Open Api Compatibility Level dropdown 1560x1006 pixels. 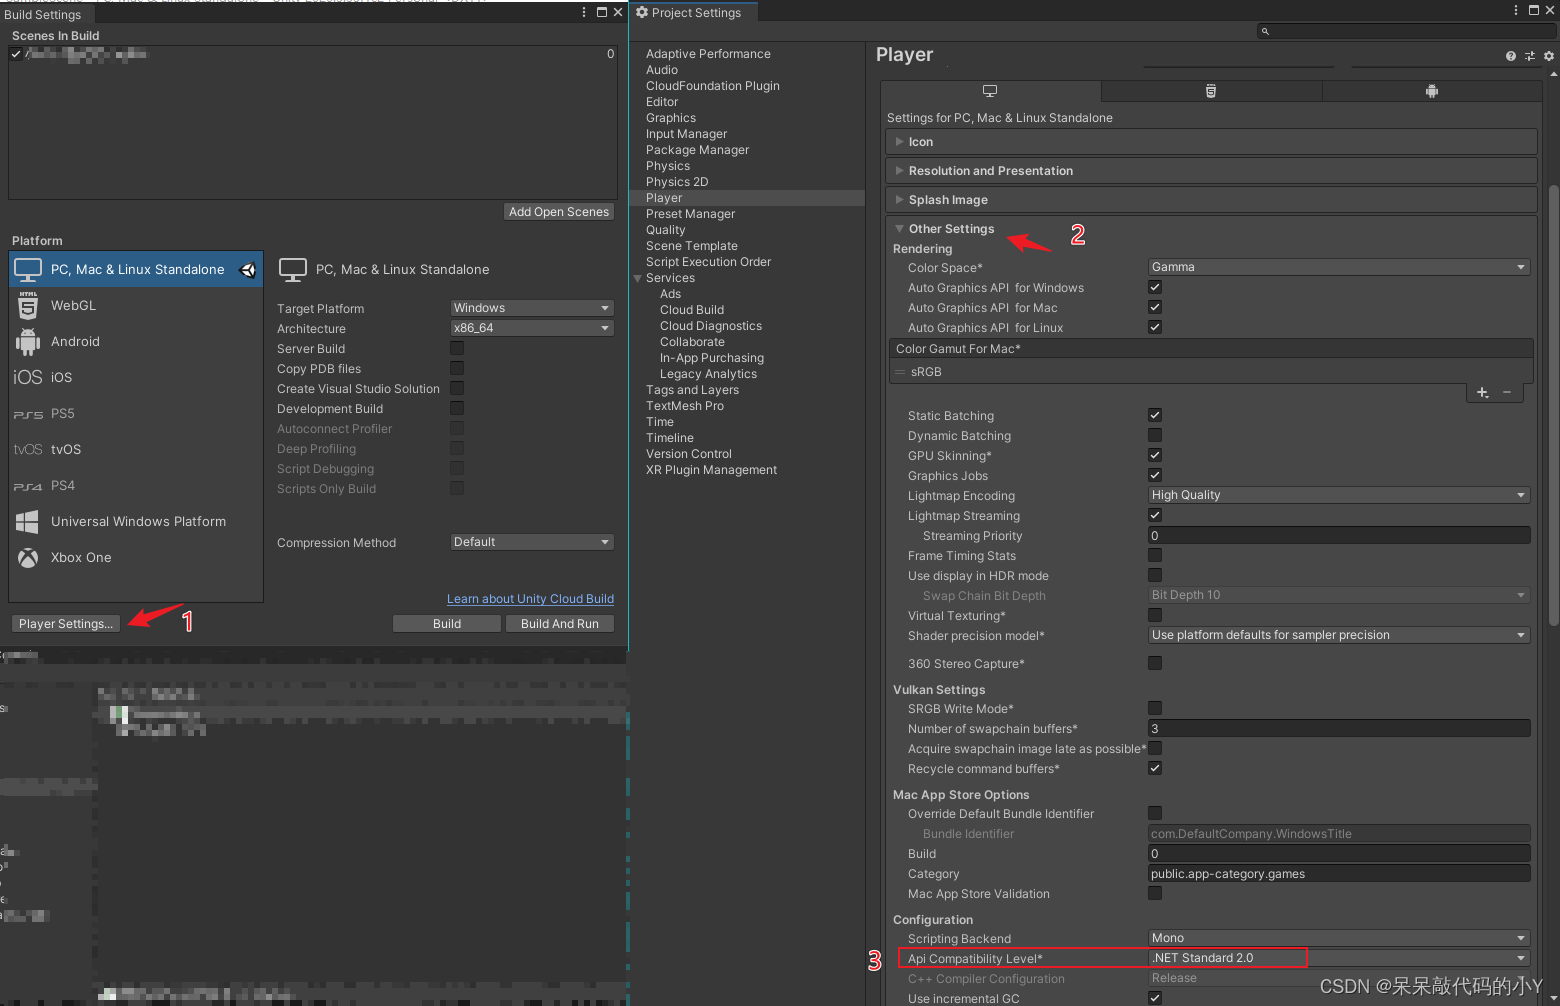(x=1339, y=958)
